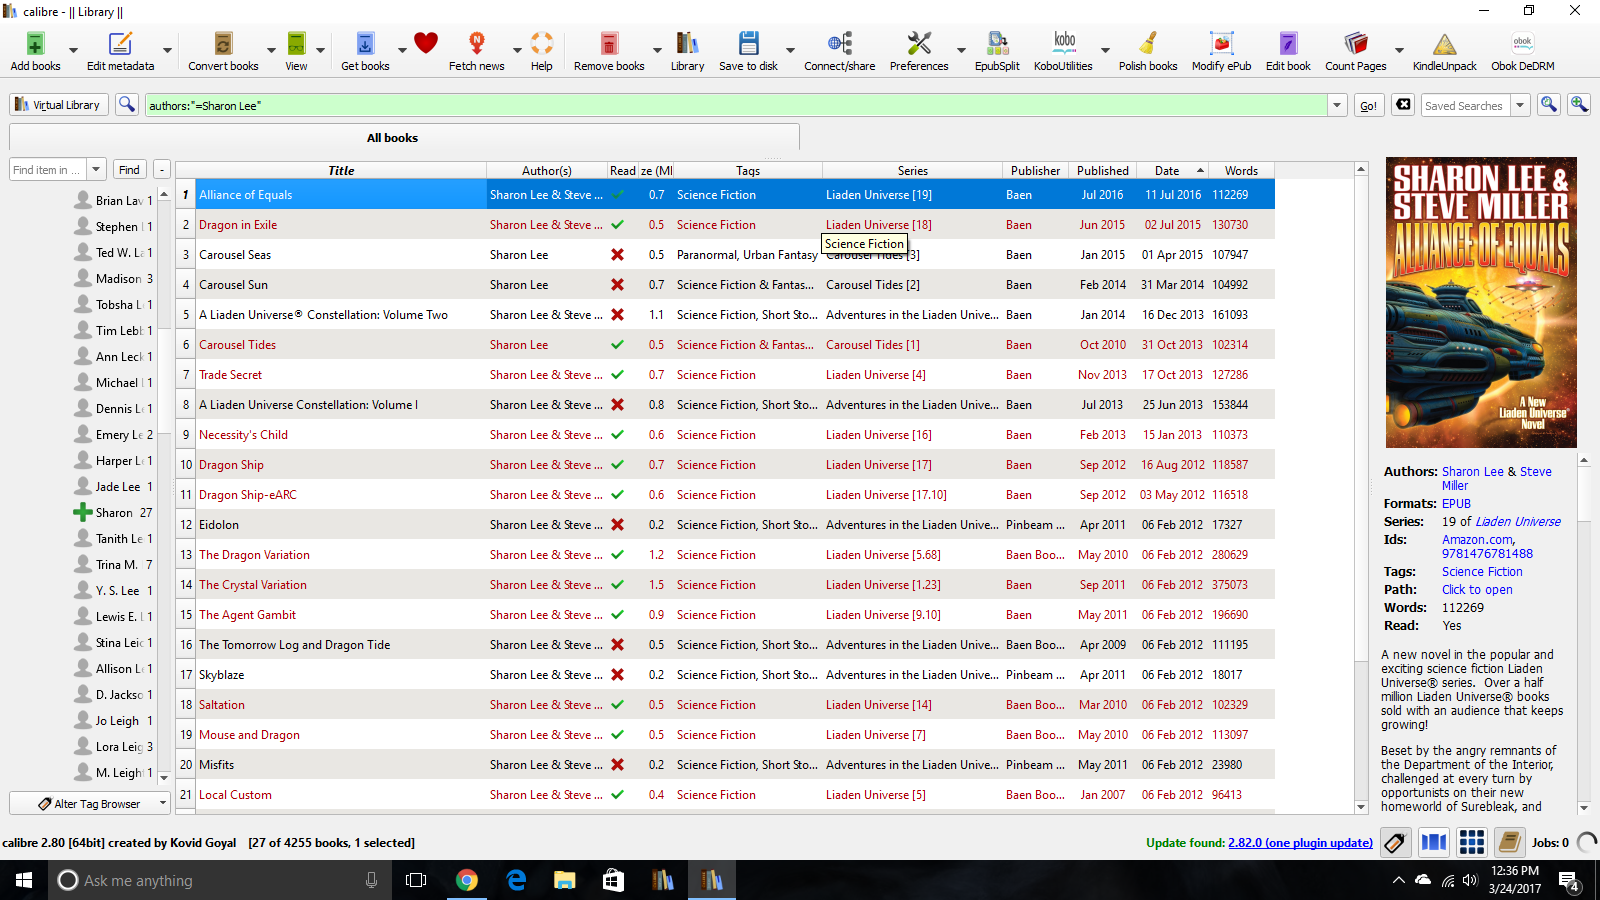Expand the Save to disk dropdown arrow
The height and width of the screenshot is (900, 1600).
(790, 50)
